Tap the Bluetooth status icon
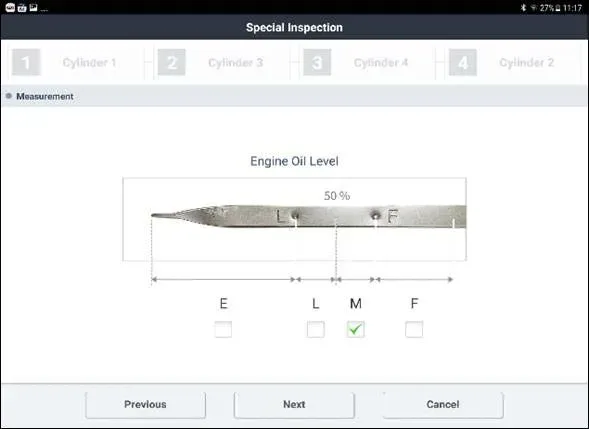 tap(523, 8)
